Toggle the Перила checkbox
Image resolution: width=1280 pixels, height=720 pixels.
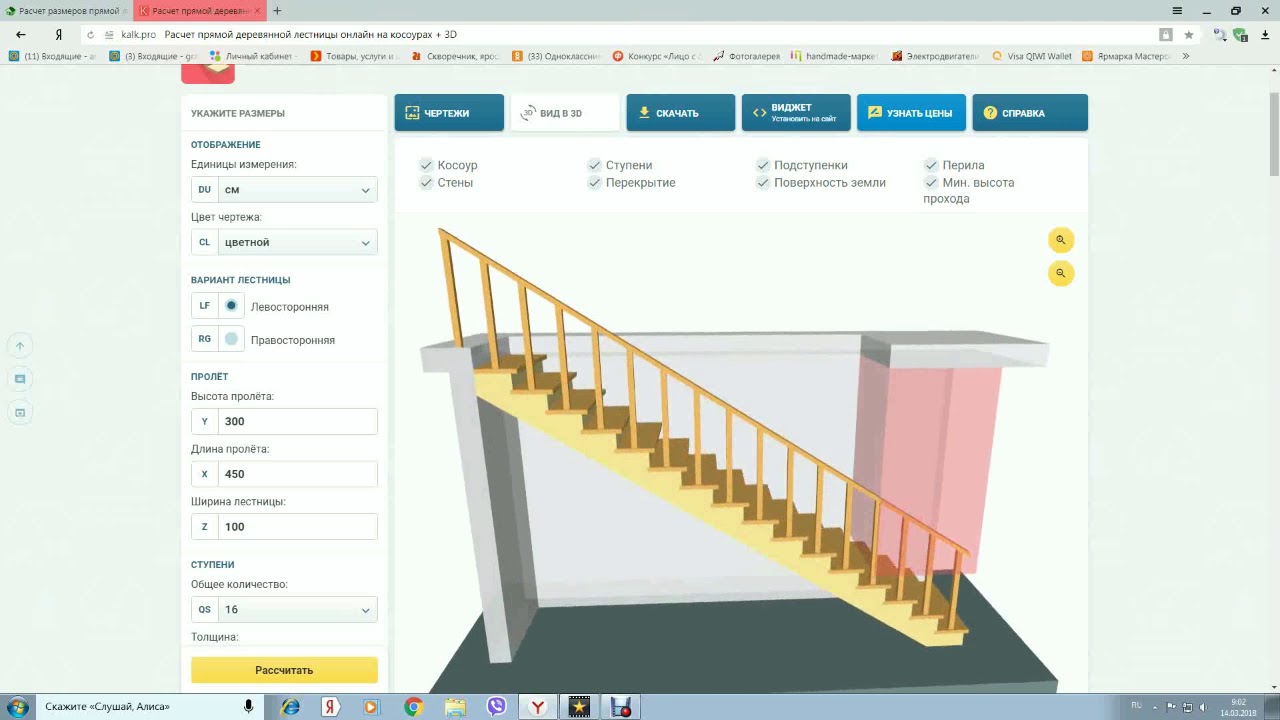(932, 165)
